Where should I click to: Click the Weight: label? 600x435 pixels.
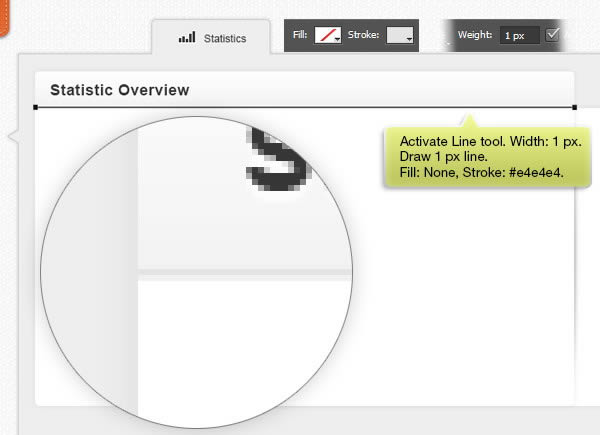click(475, 35)
